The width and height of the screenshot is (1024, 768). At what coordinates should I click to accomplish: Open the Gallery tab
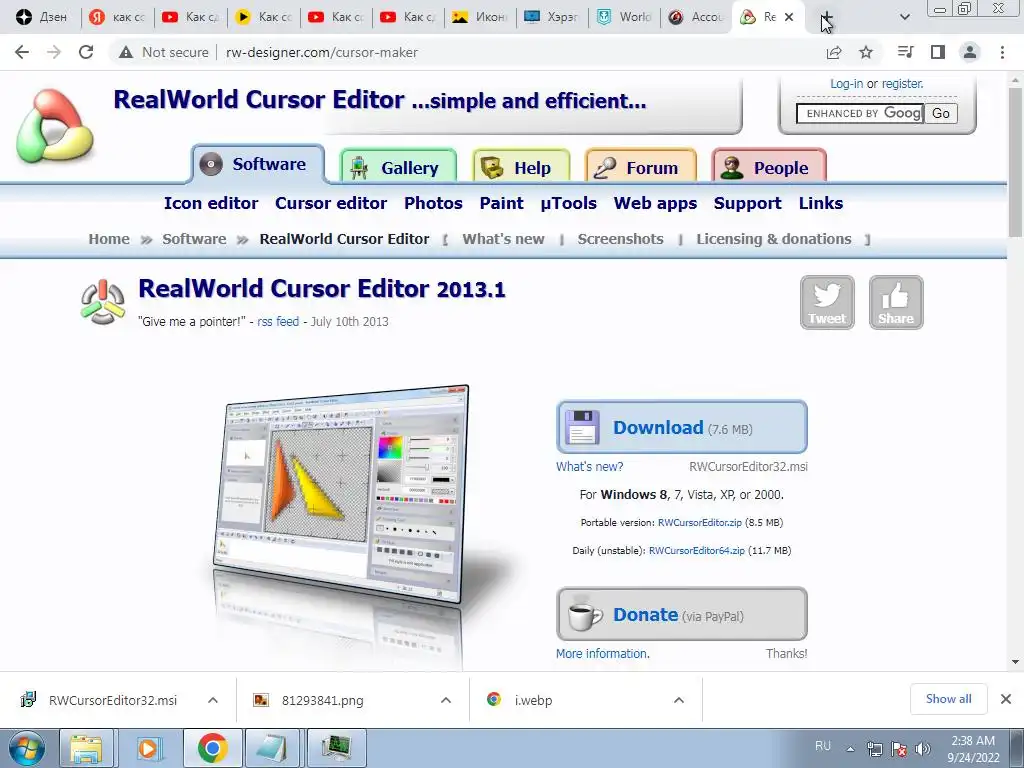[398, 167]
